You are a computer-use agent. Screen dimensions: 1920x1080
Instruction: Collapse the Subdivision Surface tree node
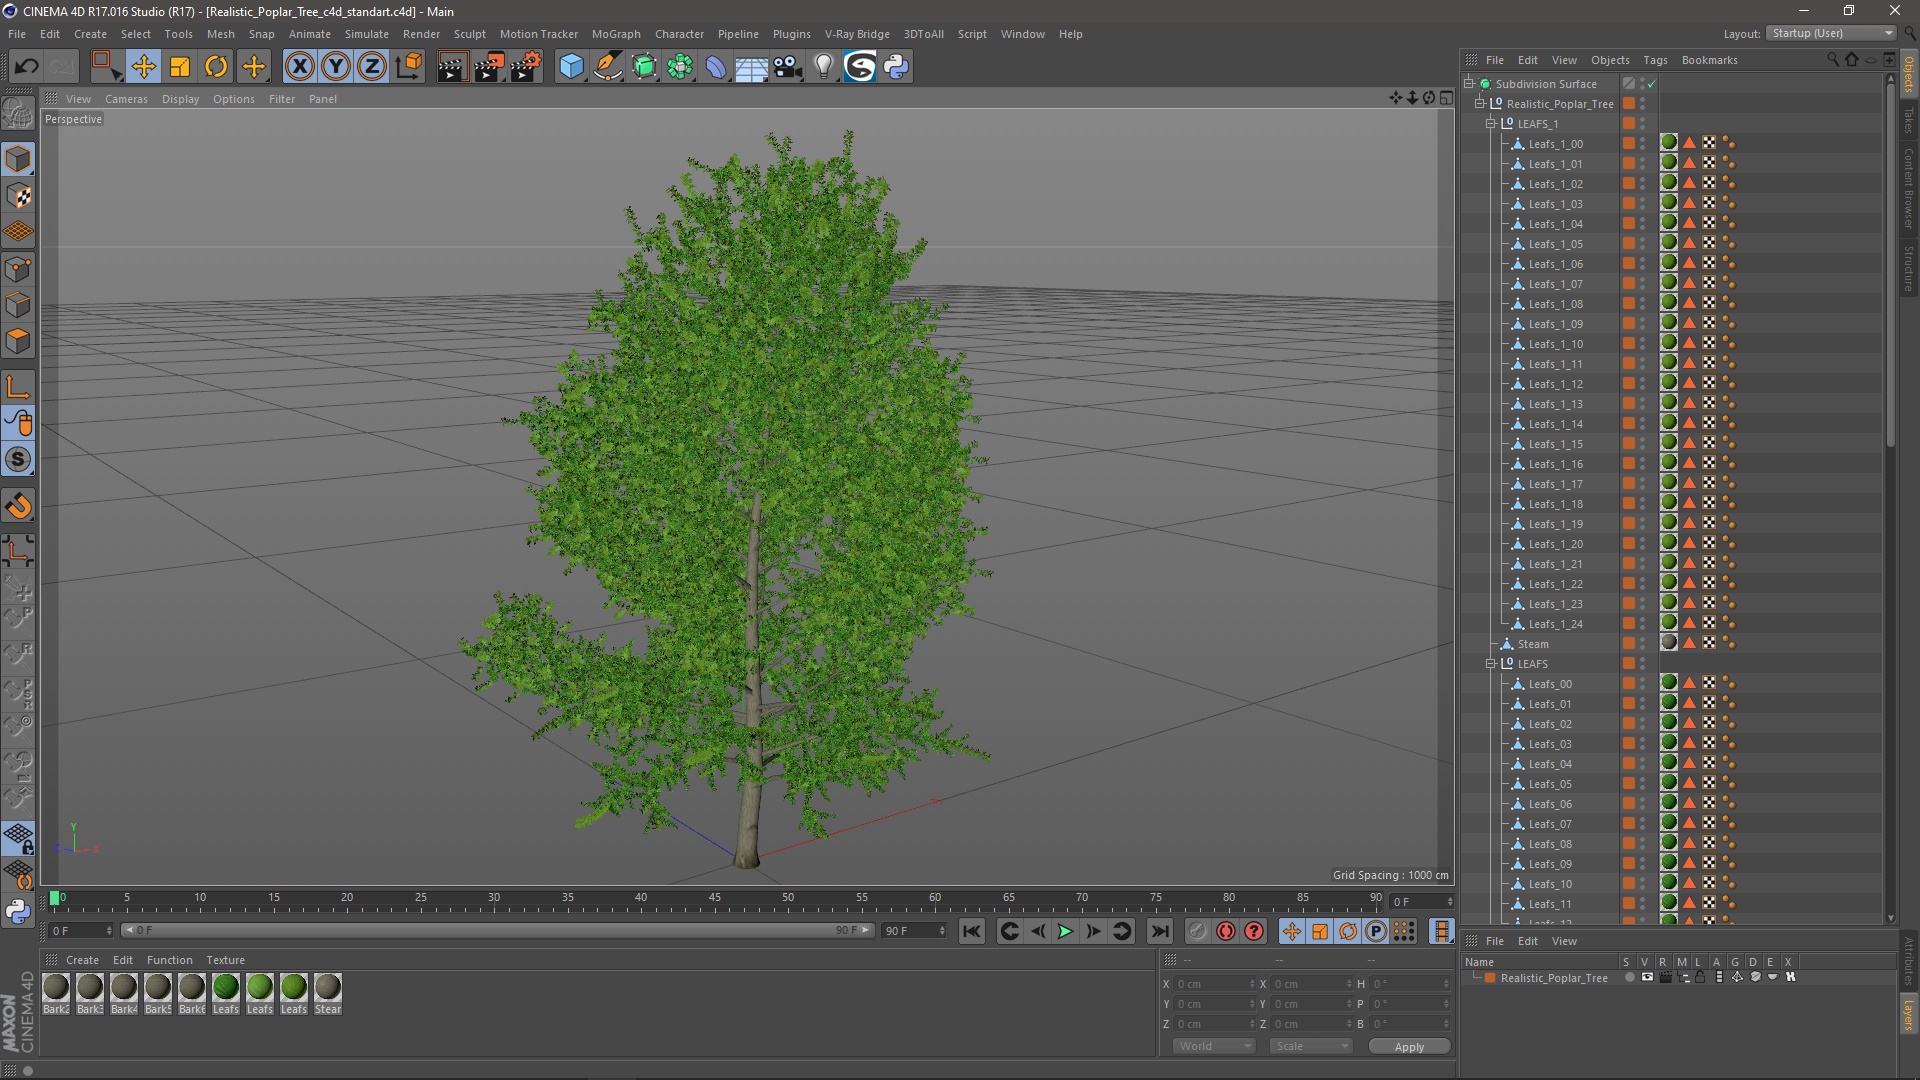tap(1469, 84)
